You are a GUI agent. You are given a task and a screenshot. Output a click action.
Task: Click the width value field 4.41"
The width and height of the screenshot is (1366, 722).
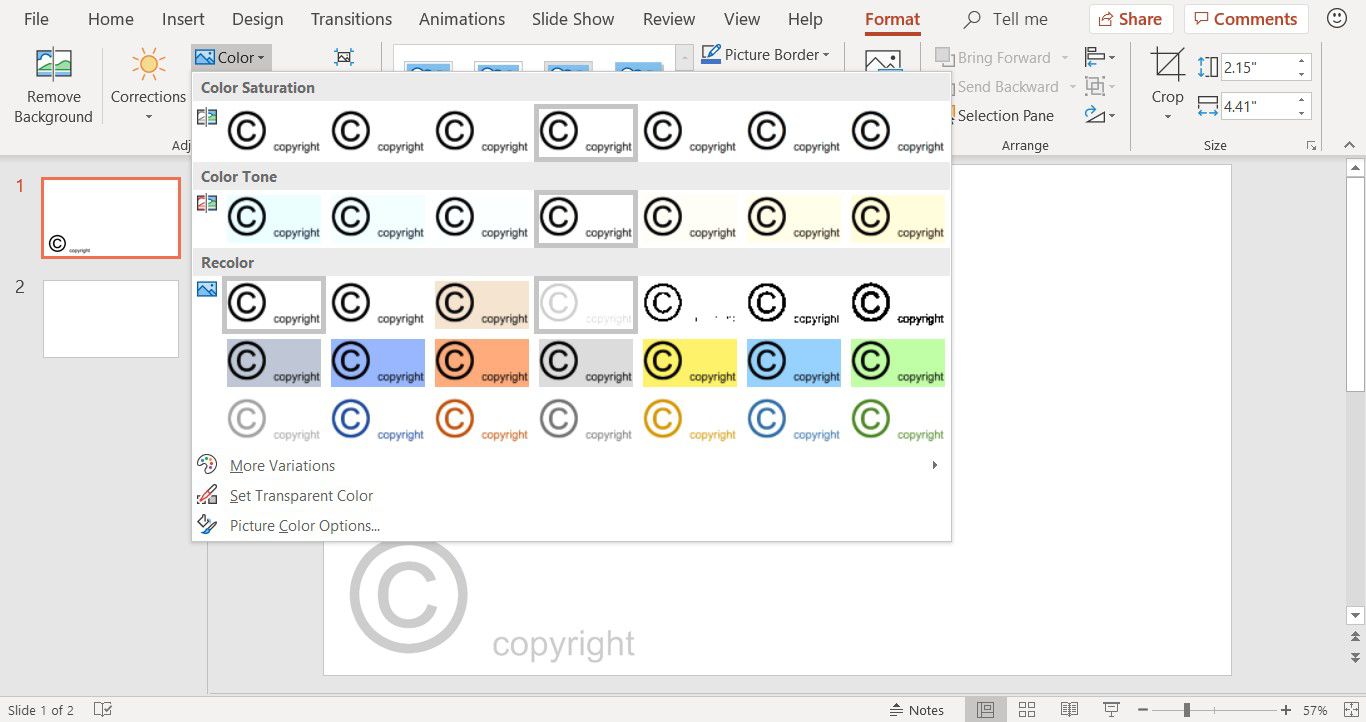(1258, 106)
